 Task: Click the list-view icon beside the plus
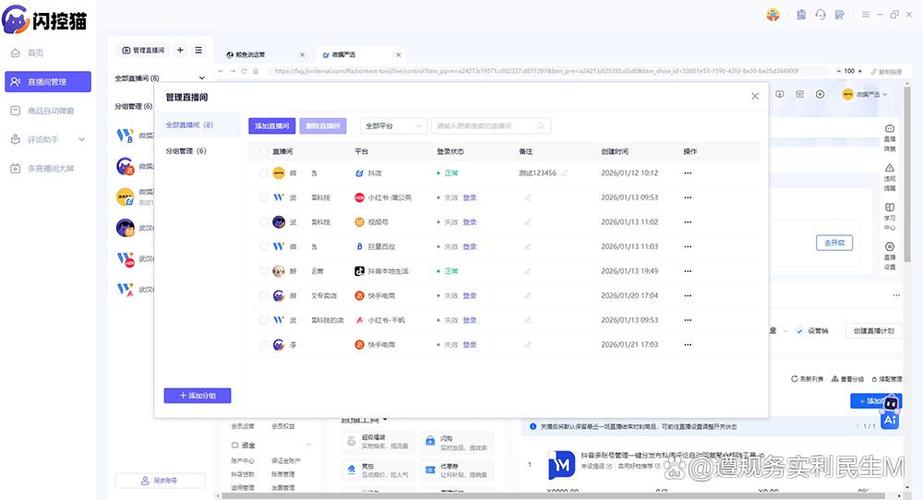(x=199, y=51)
